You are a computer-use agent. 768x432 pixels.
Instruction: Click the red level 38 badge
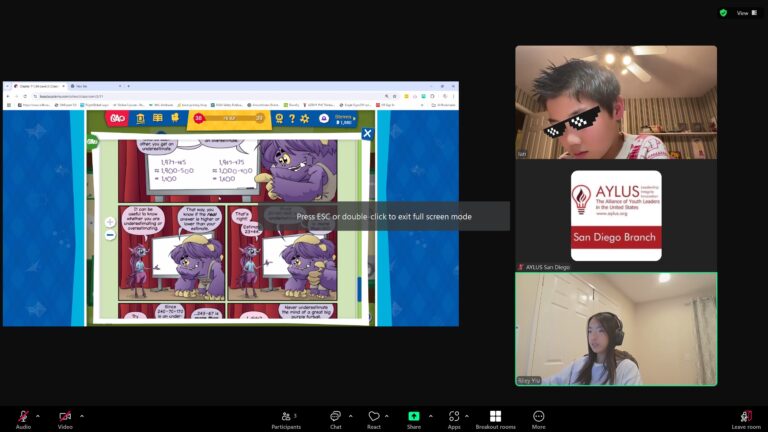tap(198, 118)
